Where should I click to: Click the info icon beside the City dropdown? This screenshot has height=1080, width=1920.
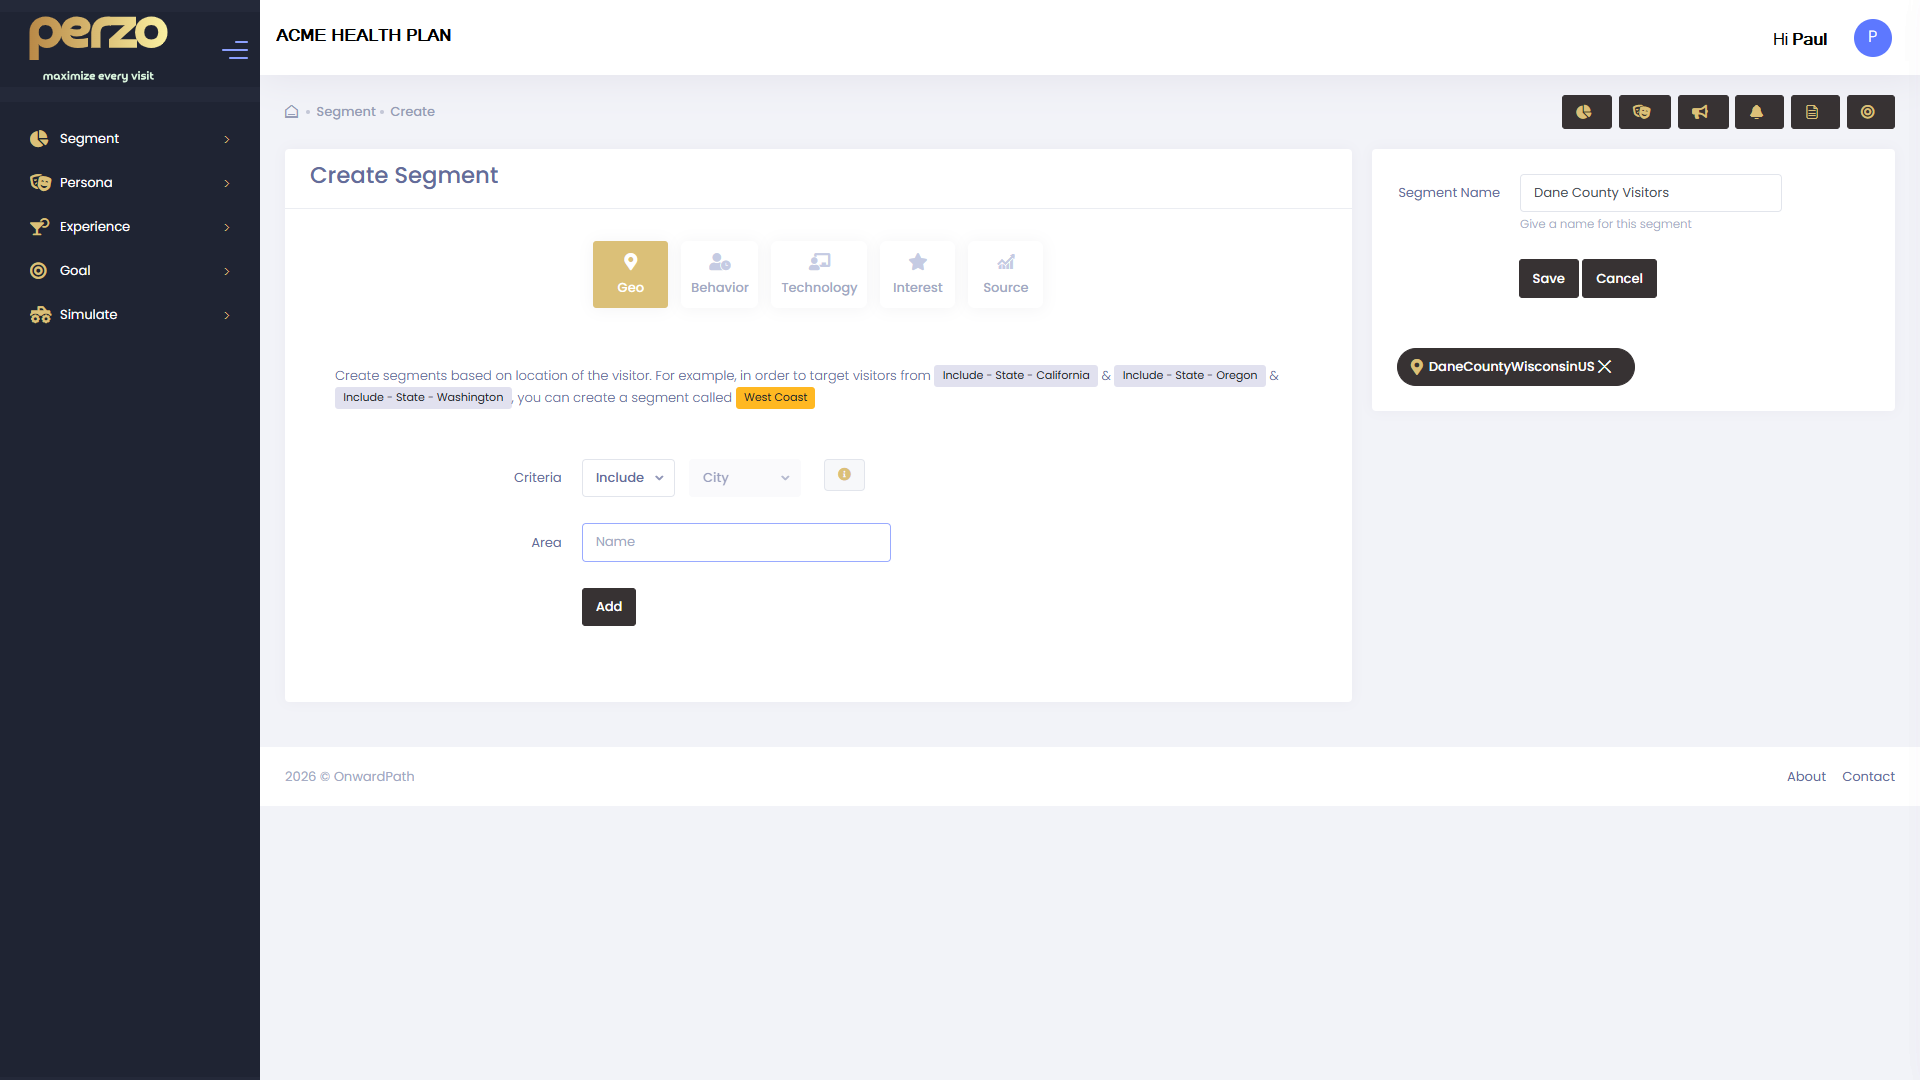pyautogui.click(x=844, y=475)
